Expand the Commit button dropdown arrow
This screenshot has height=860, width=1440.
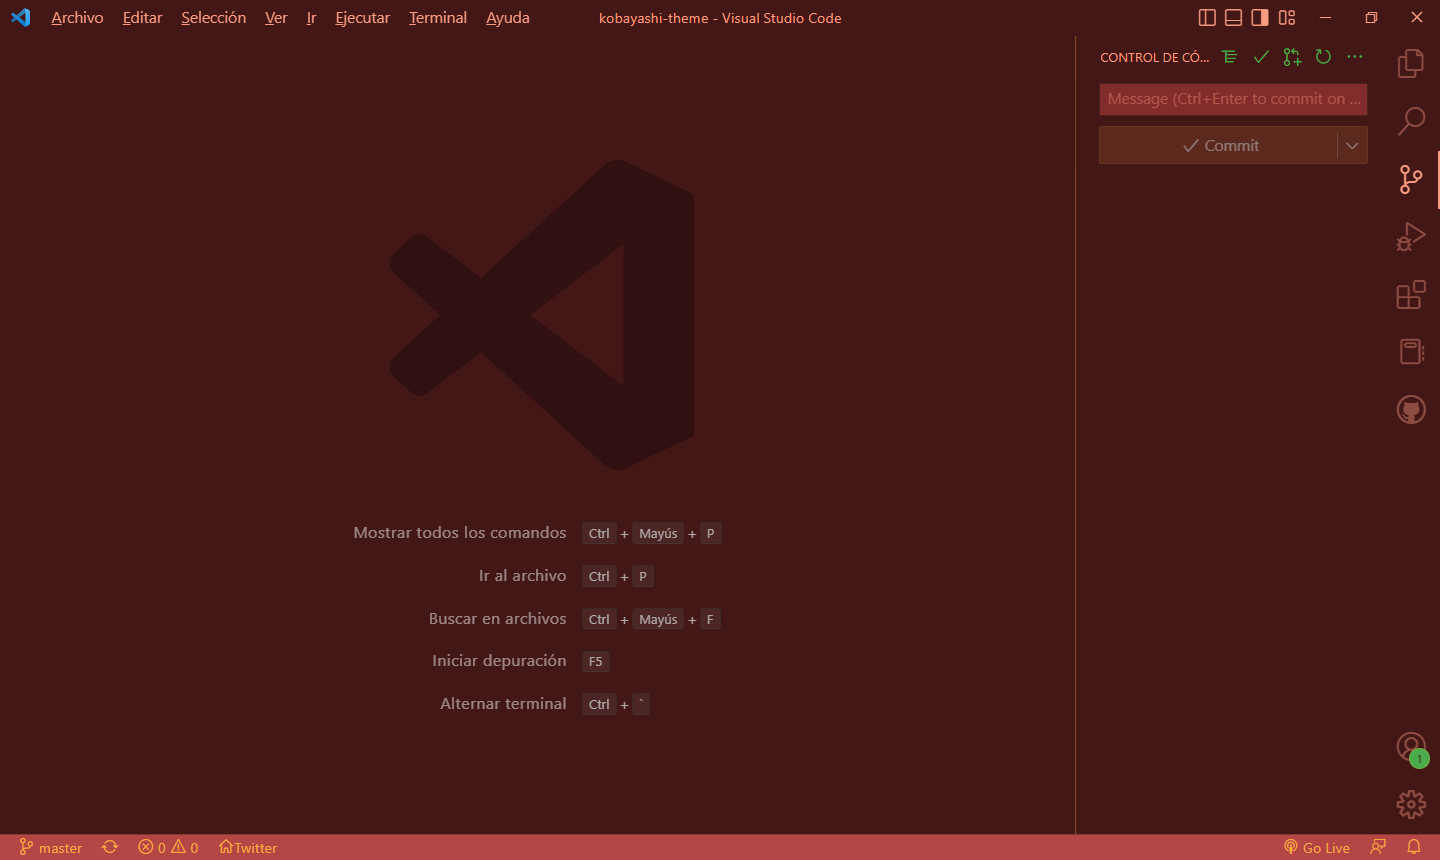point(1352,145)
